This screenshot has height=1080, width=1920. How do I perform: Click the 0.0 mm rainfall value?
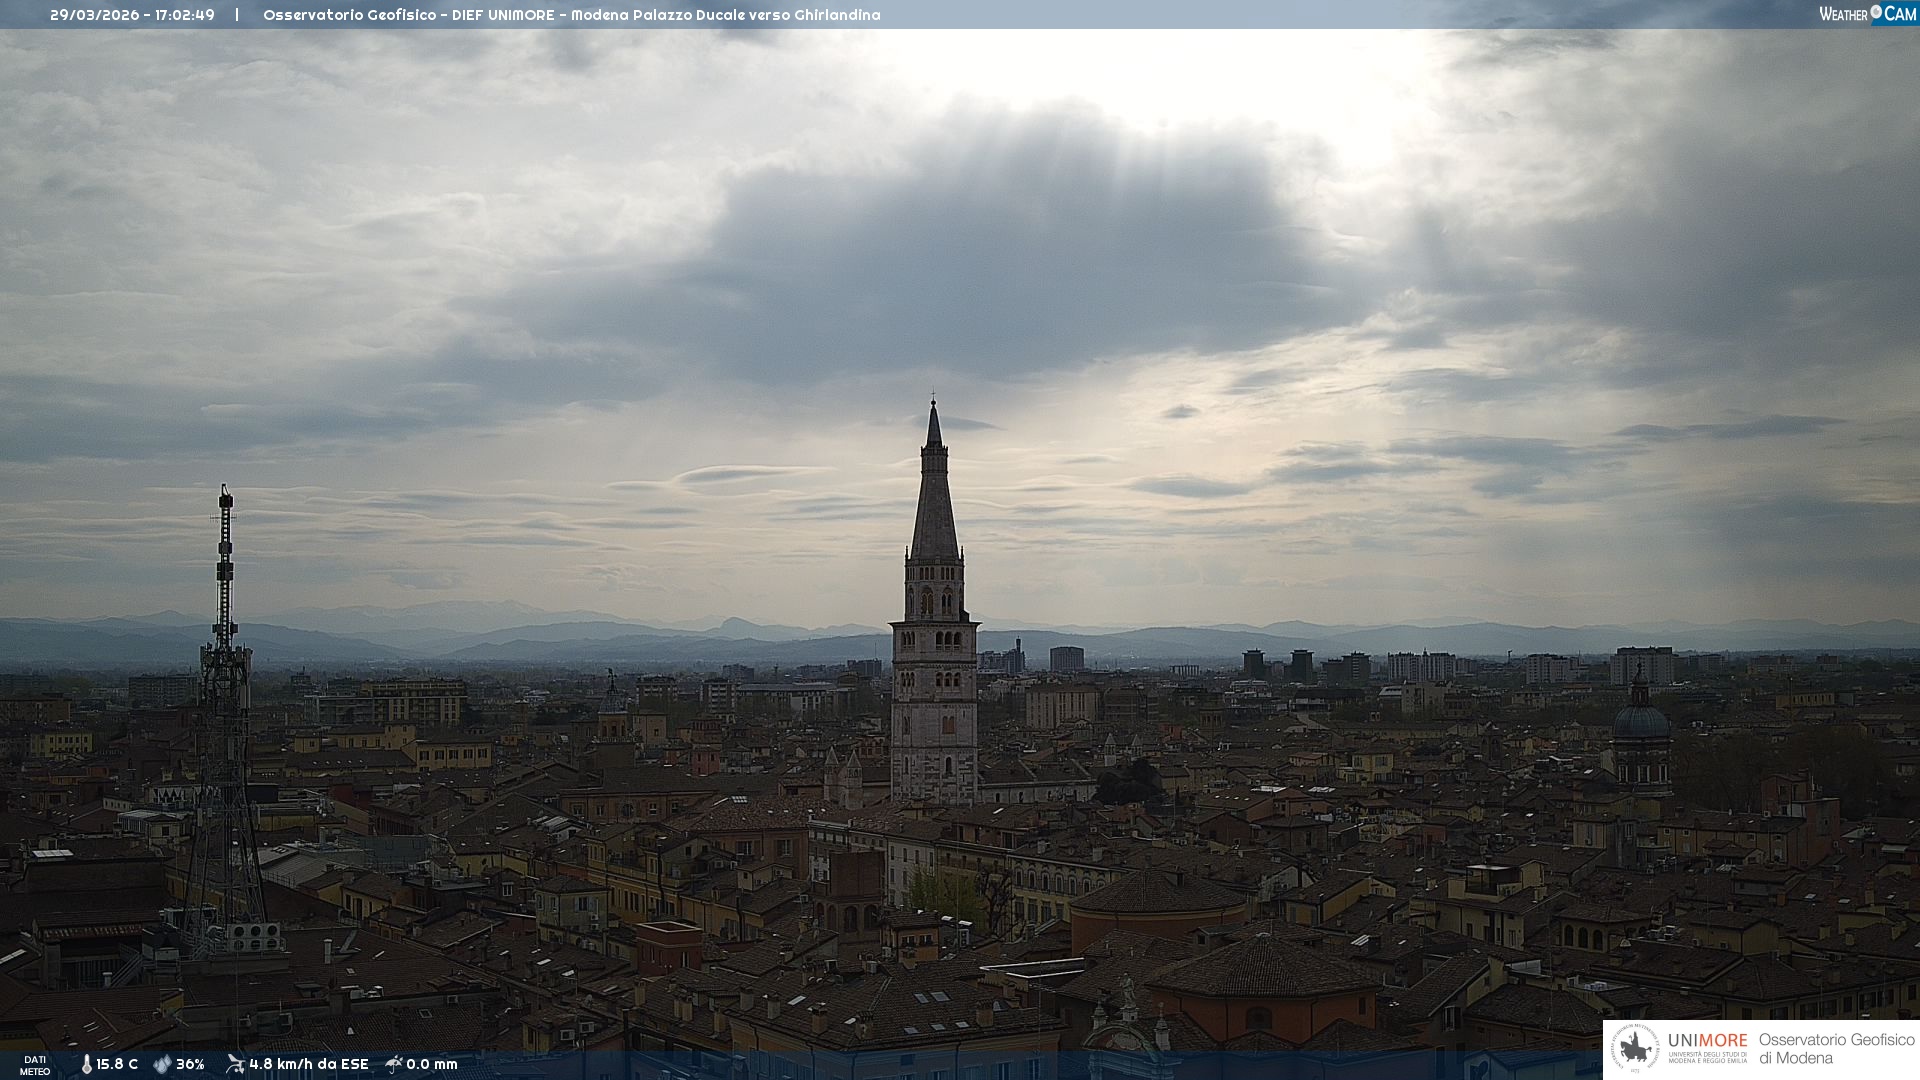pyautogui.click(x=431, y=1064)
